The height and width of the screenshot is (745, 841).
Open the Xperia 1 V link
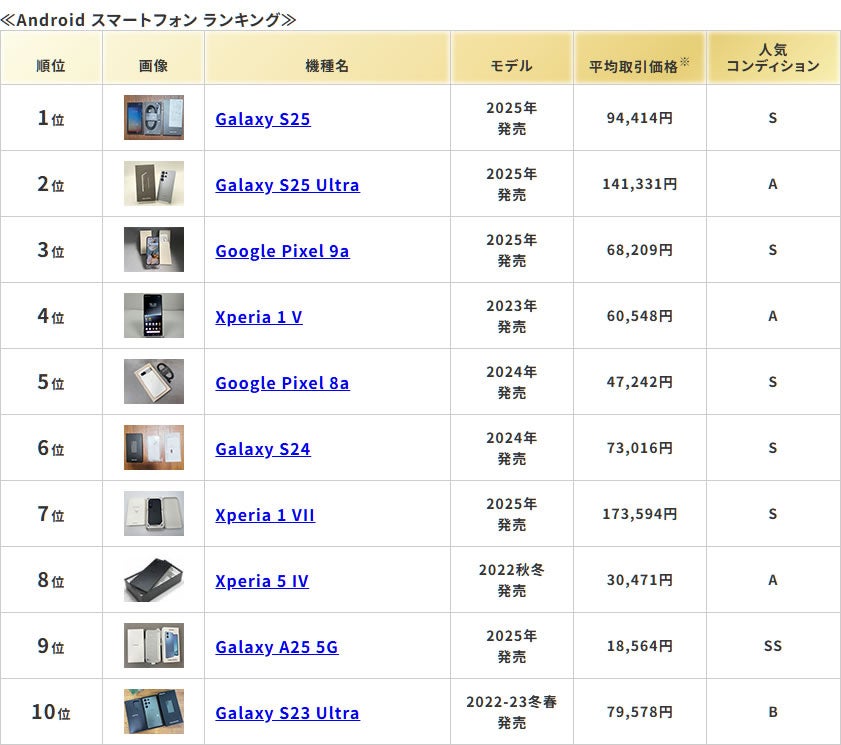tap(259, 317)
